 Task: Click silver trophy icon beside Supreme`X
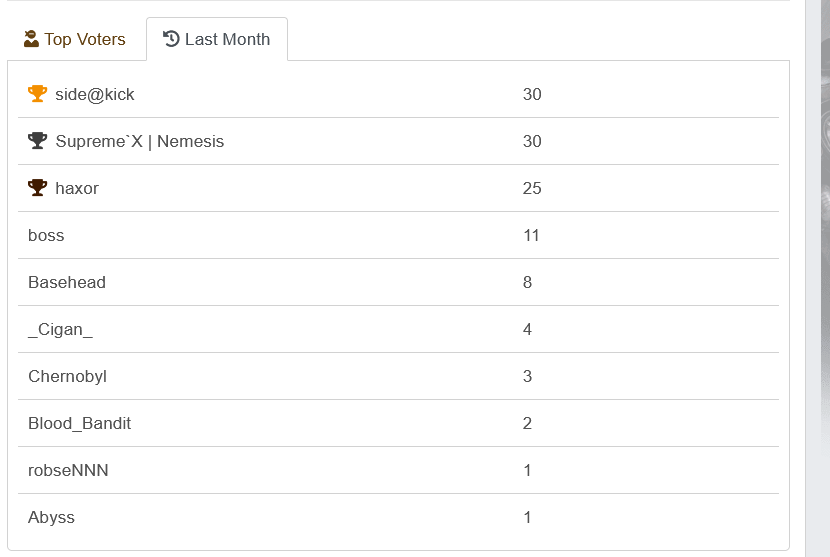point(37,141)
